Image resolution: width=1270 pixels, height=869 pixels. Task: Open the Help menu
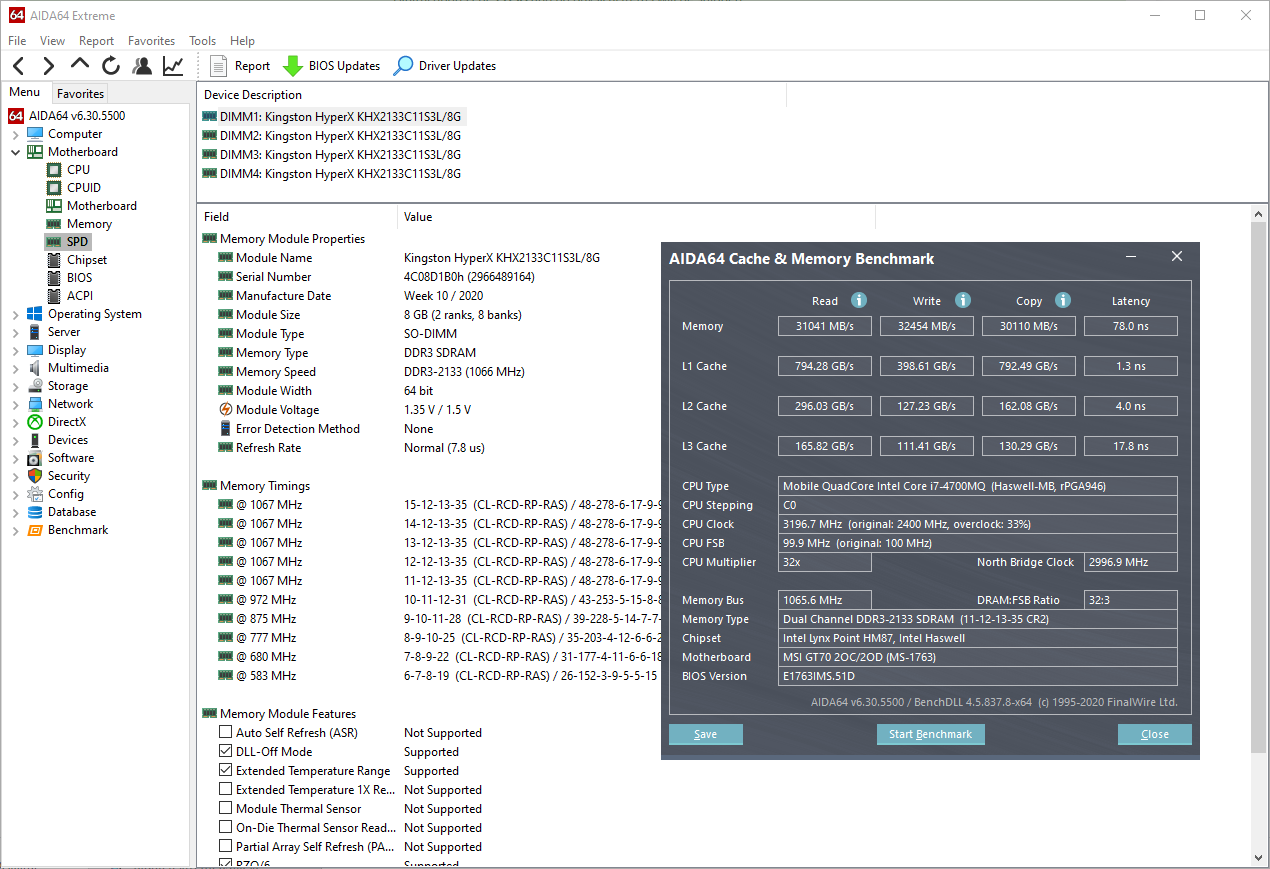pos(242,41)
